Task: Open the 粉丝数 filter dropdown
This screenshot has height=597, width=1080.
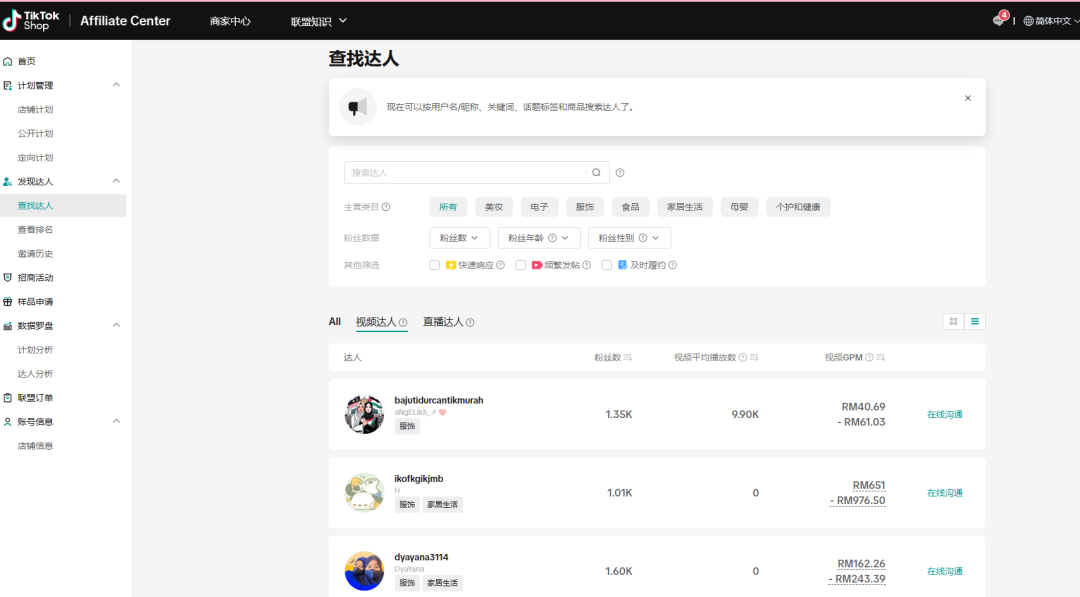Action: pos(459,238)
